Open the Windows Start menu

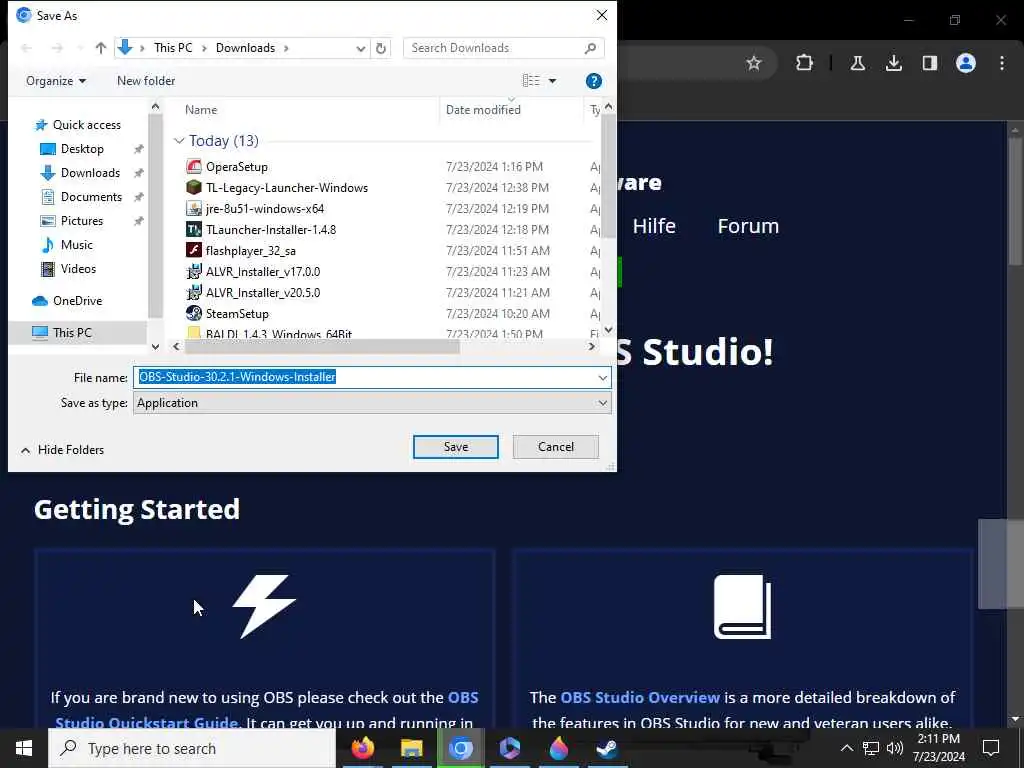(x=24, y=748)
